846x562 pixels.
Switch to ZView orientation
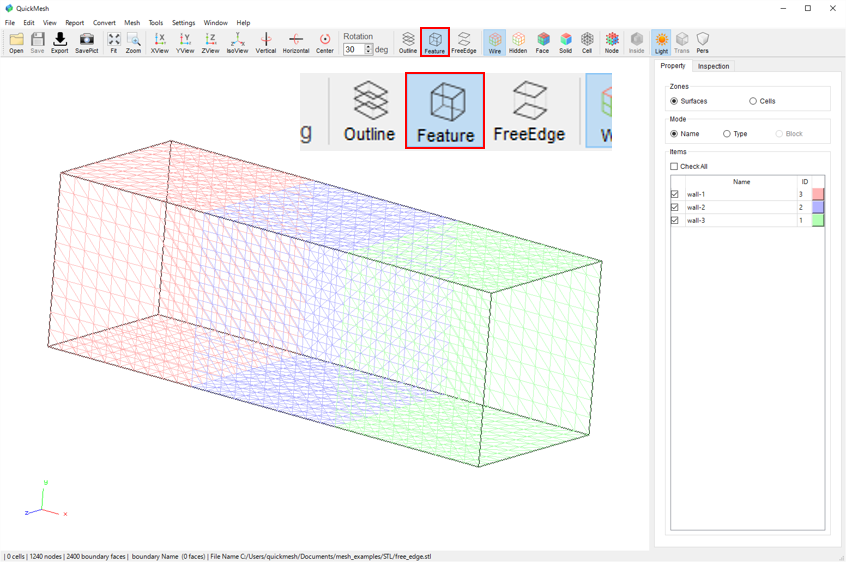click(210, 43)
